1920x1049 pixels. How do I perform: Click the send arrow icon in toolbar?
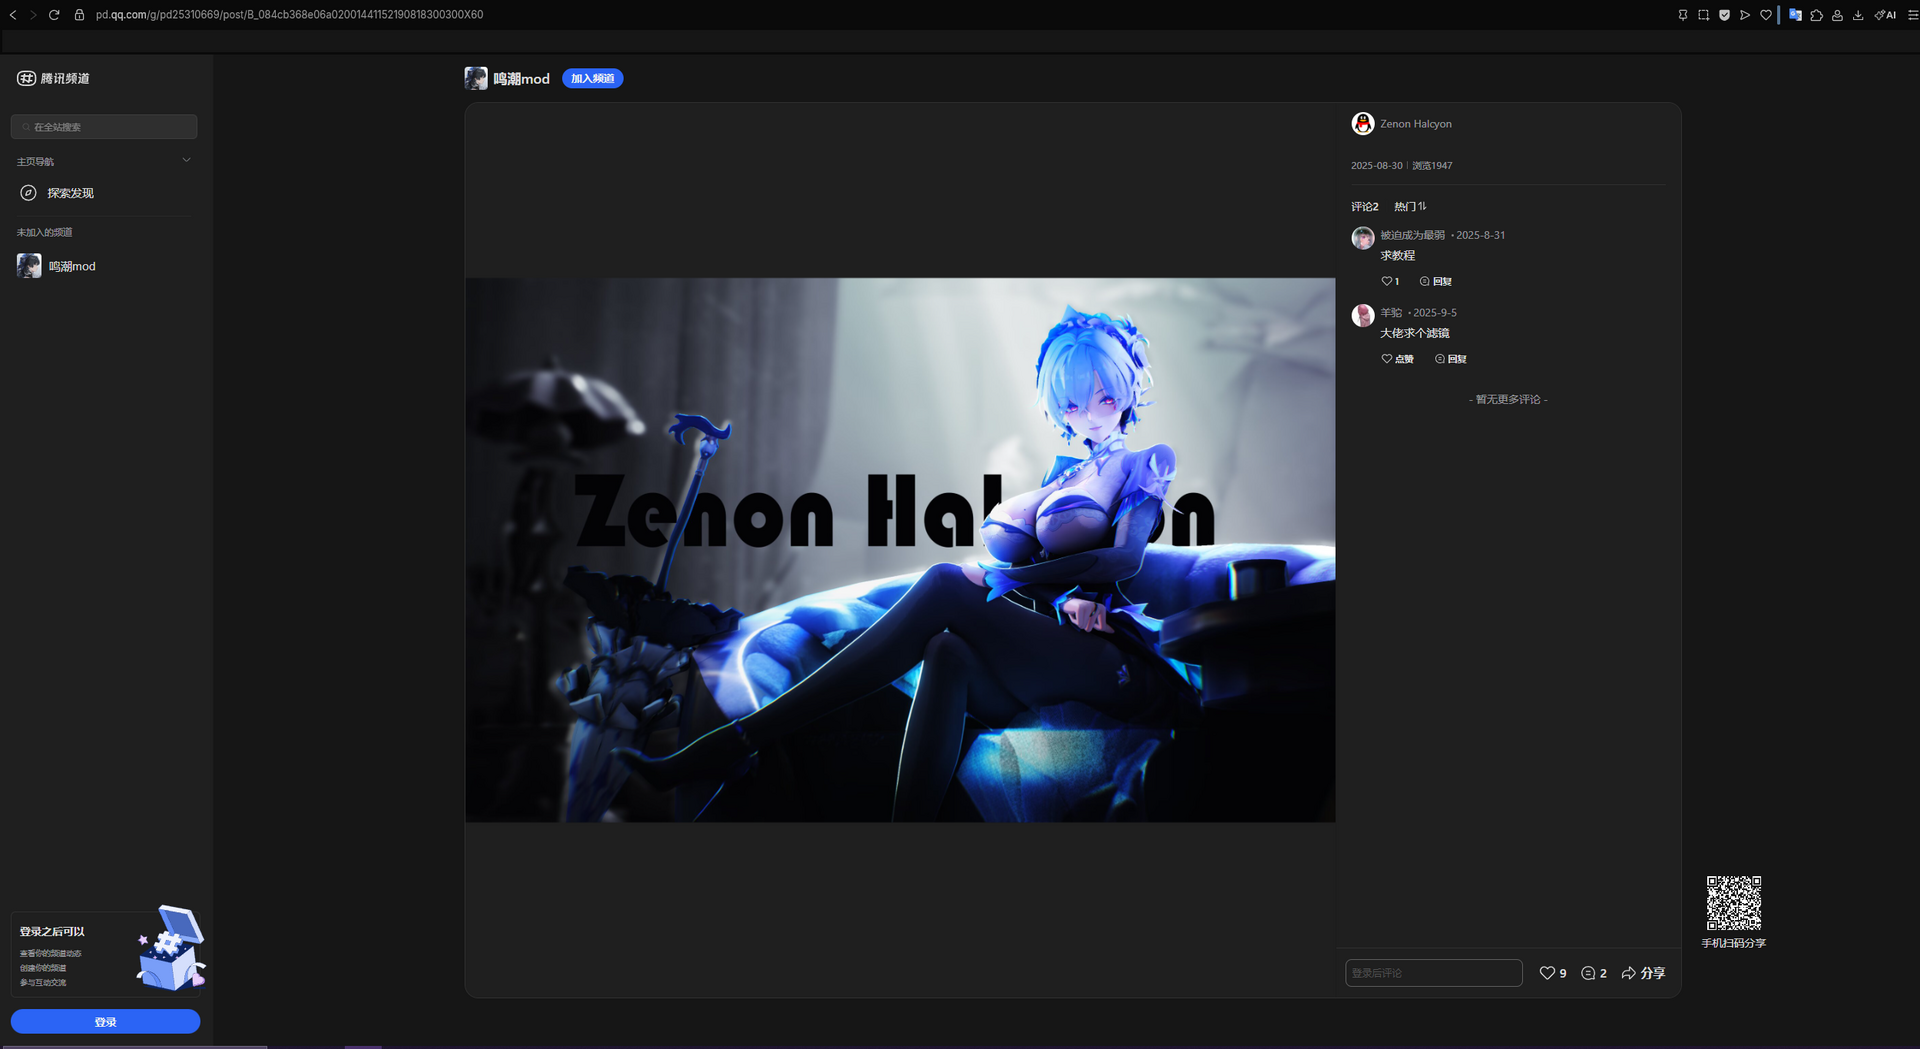tap(1745, 15)
